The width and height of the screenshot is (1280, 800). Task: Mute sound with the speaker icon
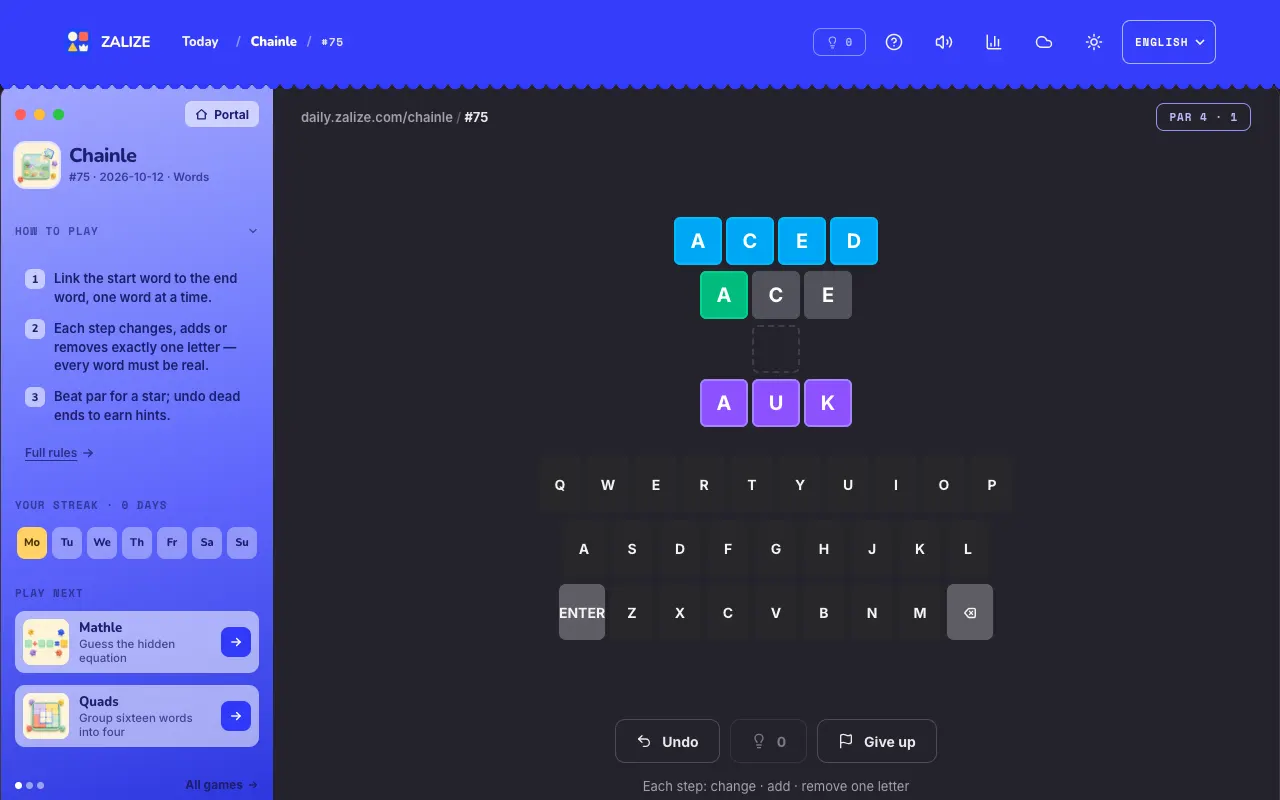coord(944,42)
